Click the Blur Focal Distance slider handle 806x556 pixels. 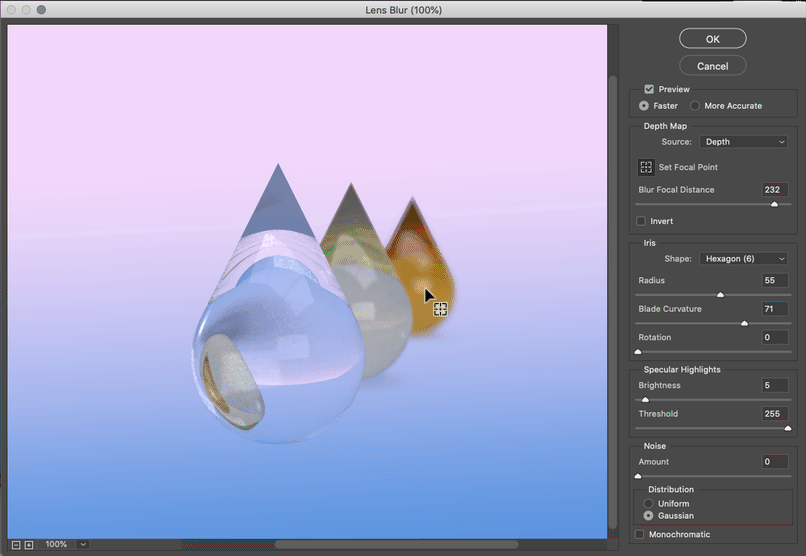pyautogui.click(x=774, y=204)
